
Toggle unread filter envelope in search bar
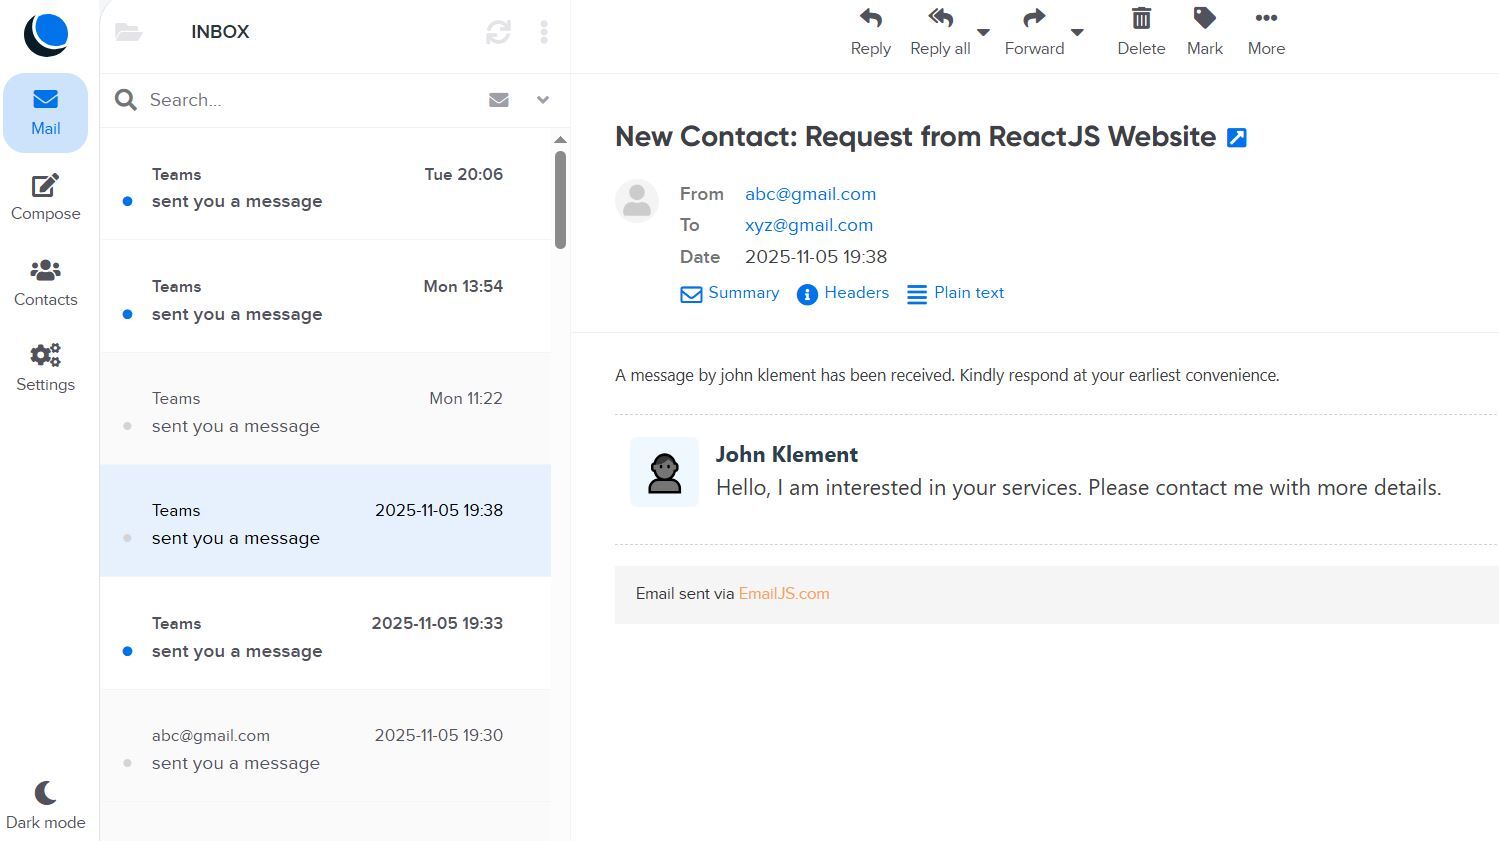[x=499, y=100]
